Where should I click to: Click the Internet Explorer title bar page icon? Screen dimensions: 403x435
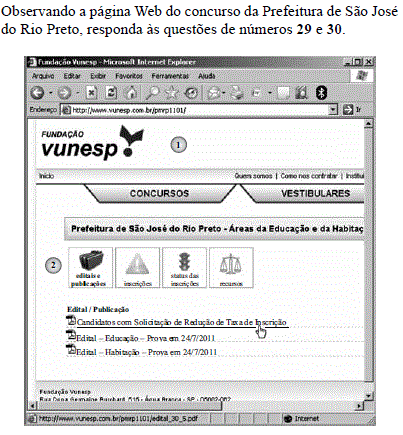coord(32,62)
